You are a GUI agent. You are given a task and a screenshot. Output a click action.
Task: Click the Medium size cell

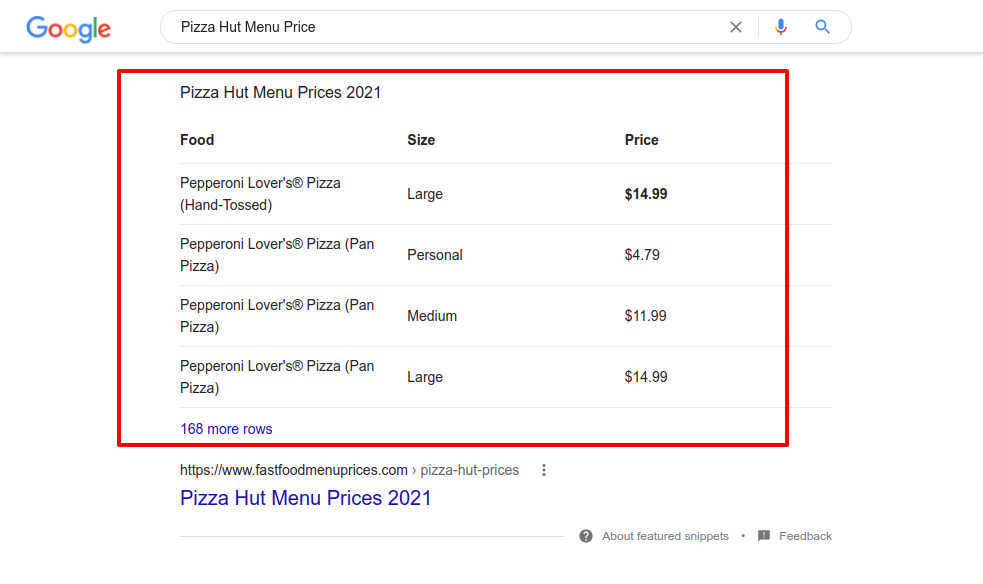click(432, 316)
